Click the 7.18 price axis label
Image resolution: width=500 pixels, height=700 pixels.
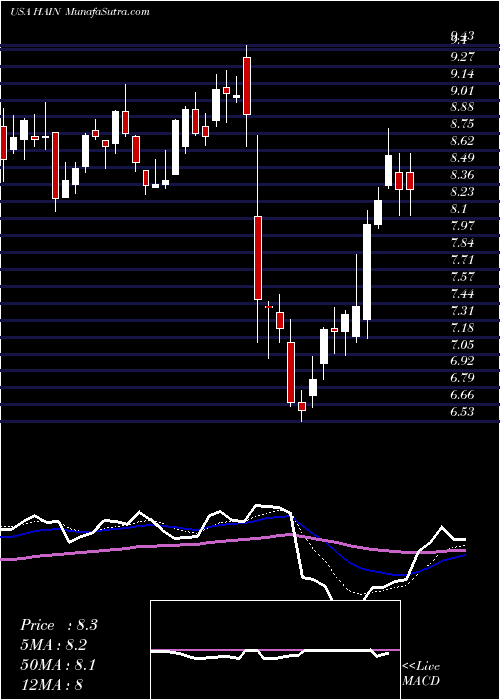[462, 327]
